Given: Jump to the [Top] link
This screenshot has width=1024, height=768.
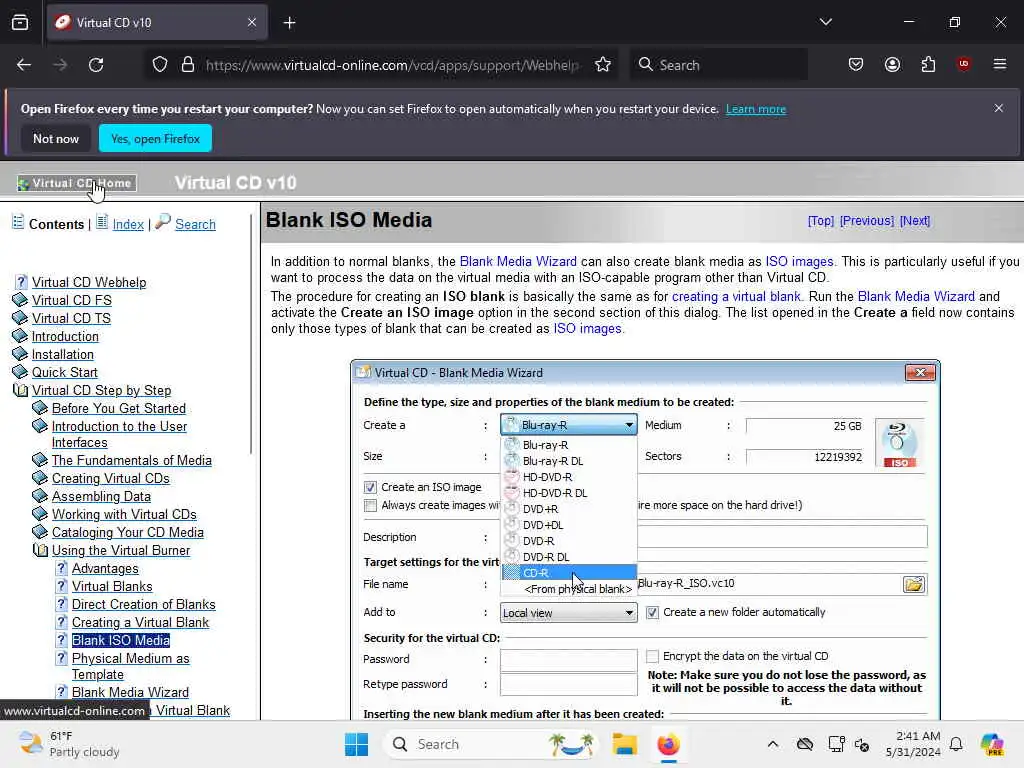Looking at the screenshot, I should point(820,221).
